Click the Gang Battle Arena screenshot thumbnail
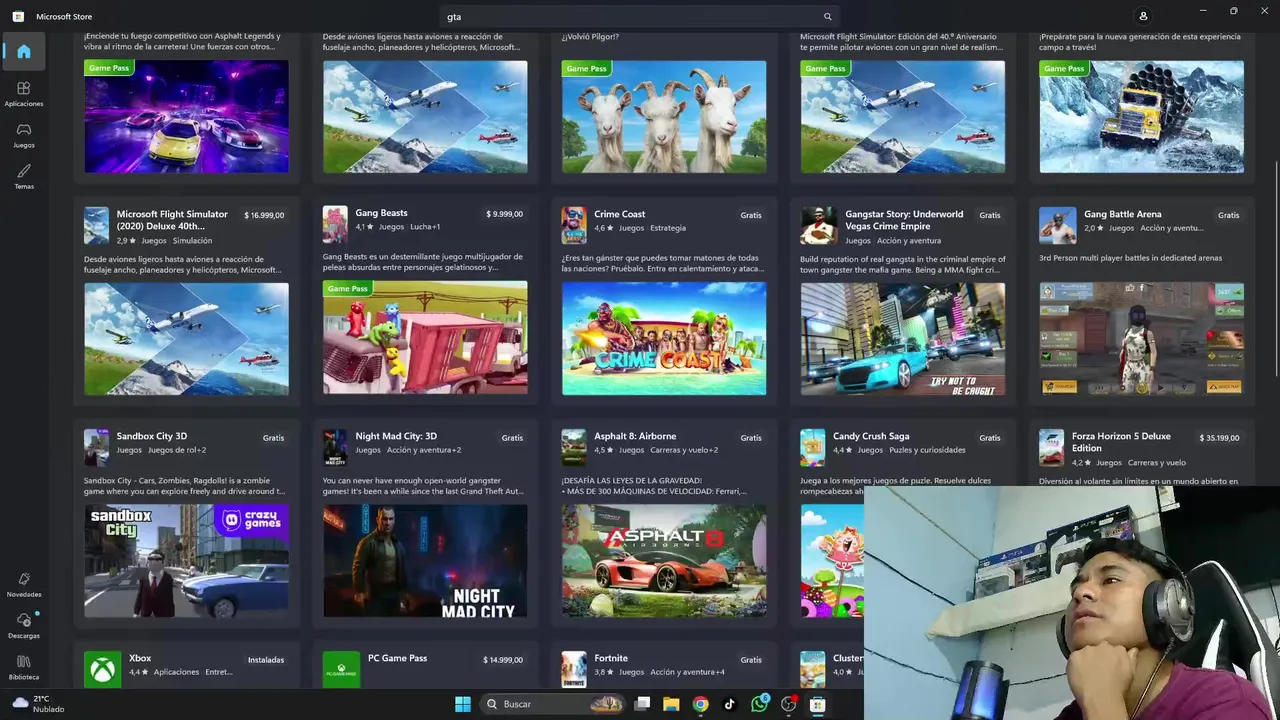1280x720 pixels. point(1141,338)
